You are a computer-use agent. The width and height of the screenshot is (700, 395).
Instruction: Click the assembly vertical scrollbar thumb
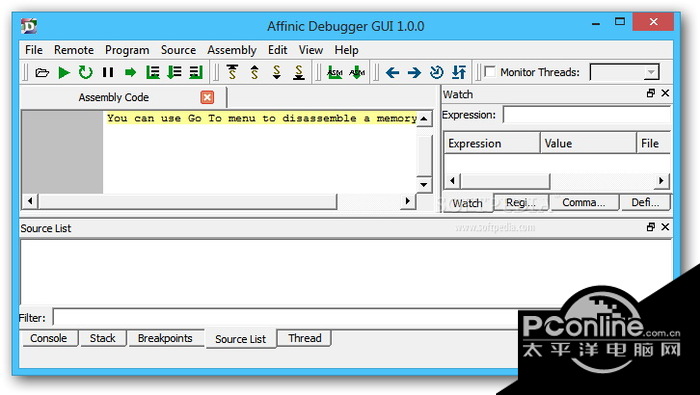424,155
